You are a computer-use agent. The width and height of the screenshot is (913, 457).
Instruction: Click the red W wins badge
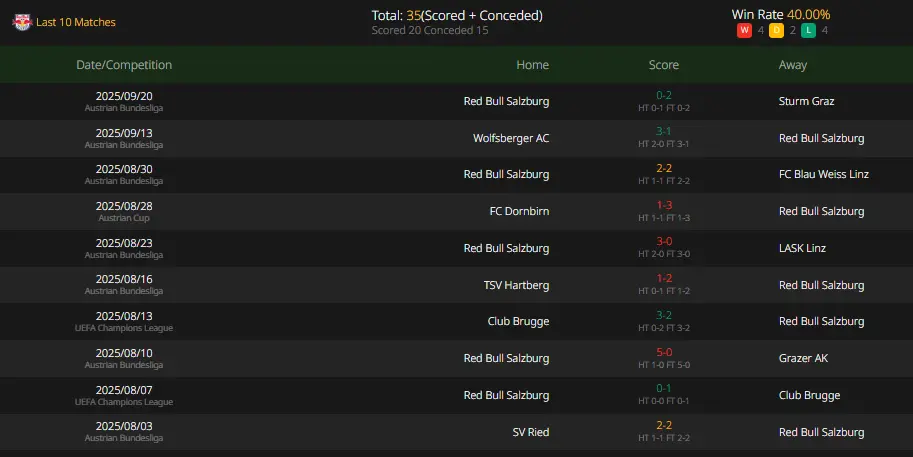(x=744, y=30)
